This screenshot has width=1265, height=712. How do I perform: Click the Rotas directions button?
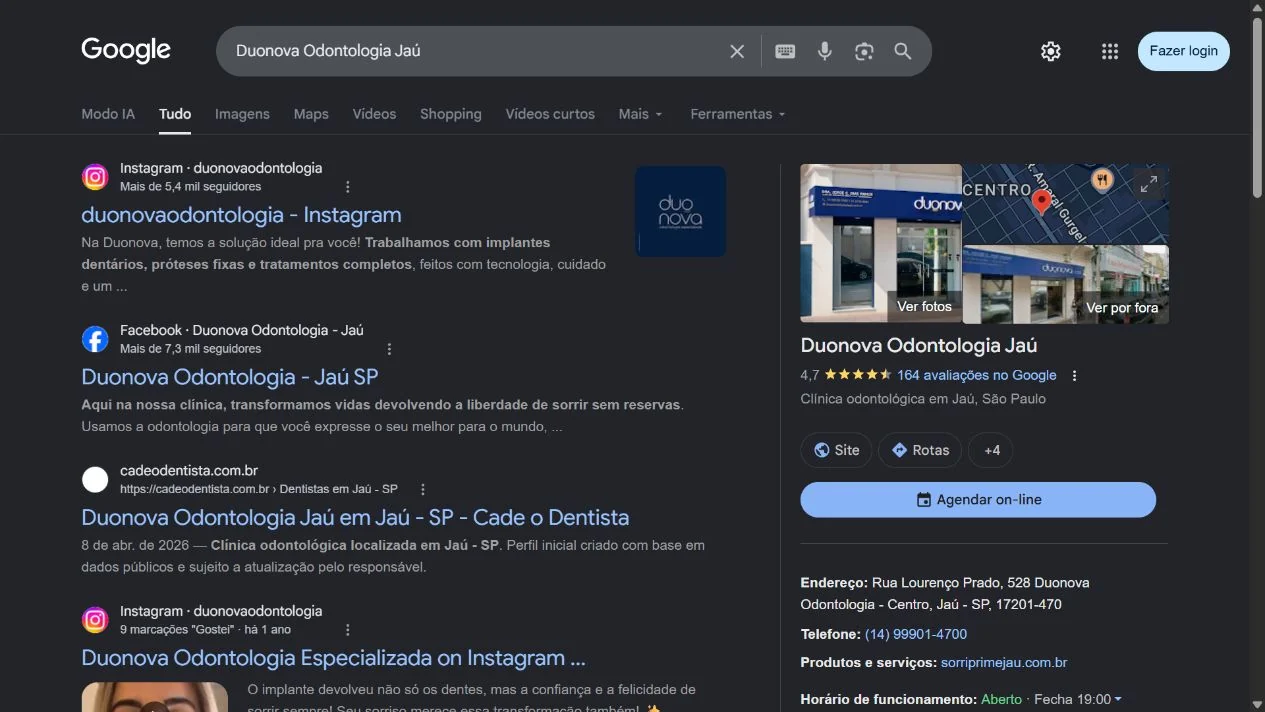(x=920, y=450)
